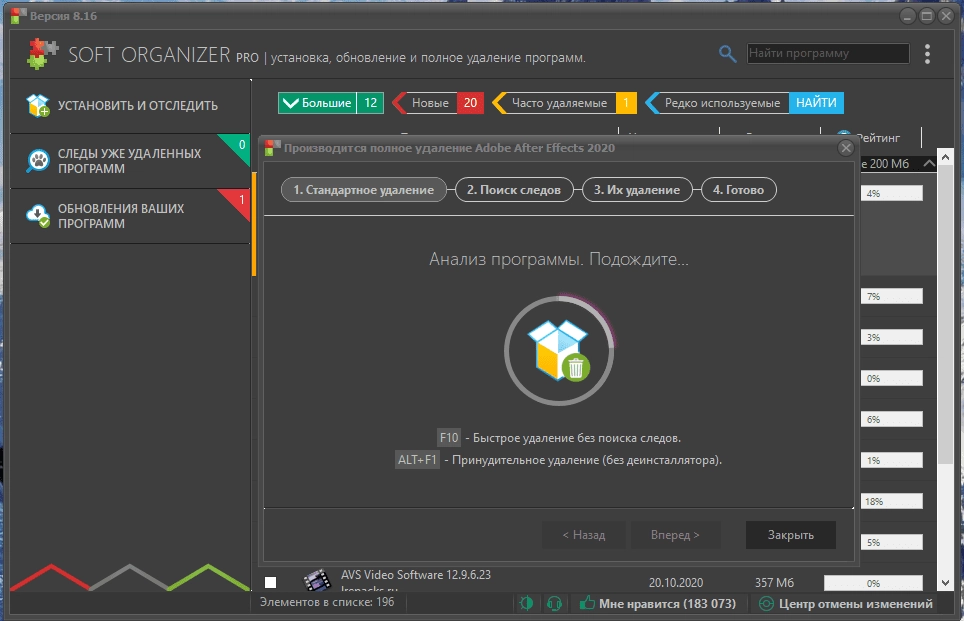964x621 pixels.
Task: Click the Назад back button
Action: click(x=583, y=535)
